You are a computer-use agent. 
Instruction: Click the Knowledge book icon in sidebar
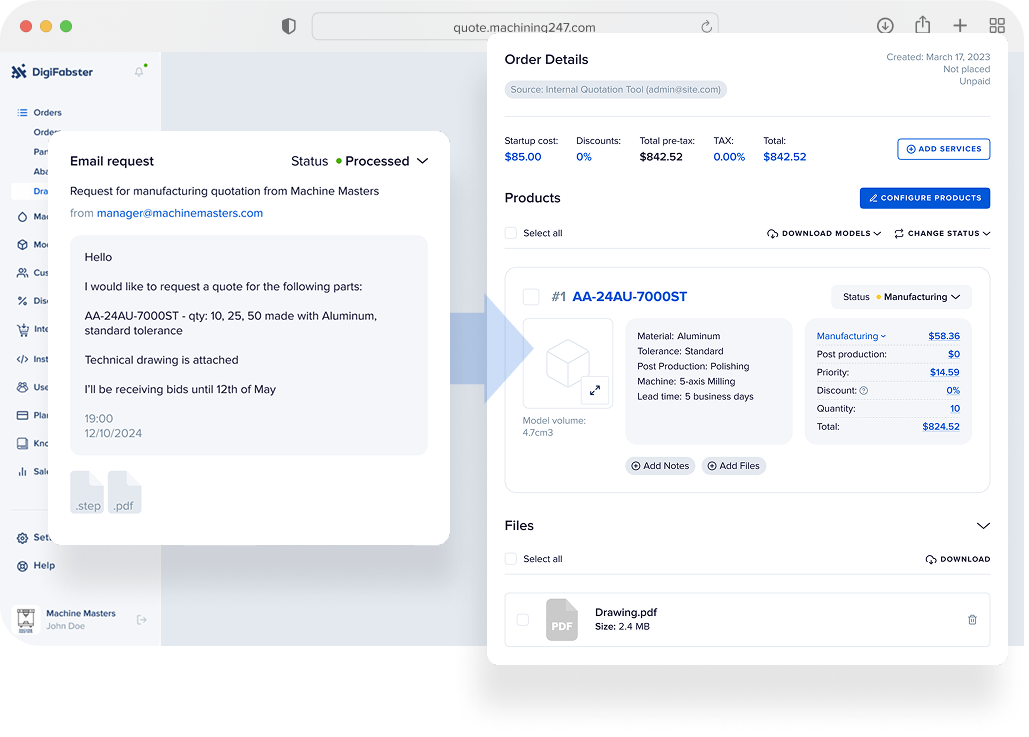click(22, 443)
